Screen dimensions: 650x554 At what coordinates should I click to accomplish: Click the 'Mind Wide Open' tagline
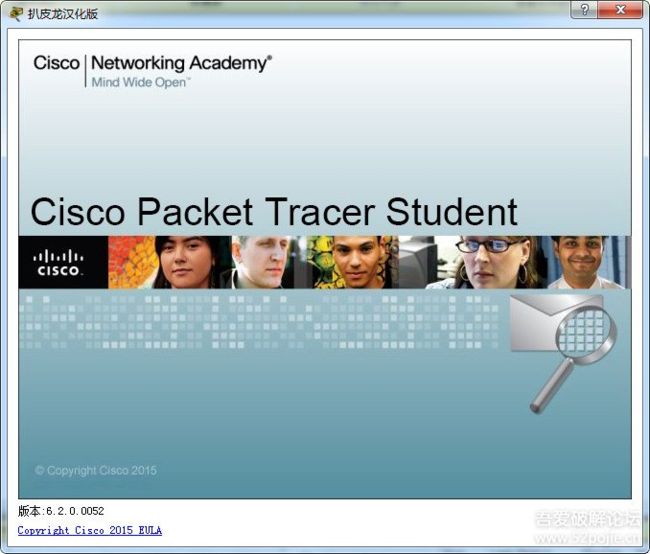pos(140,82)
